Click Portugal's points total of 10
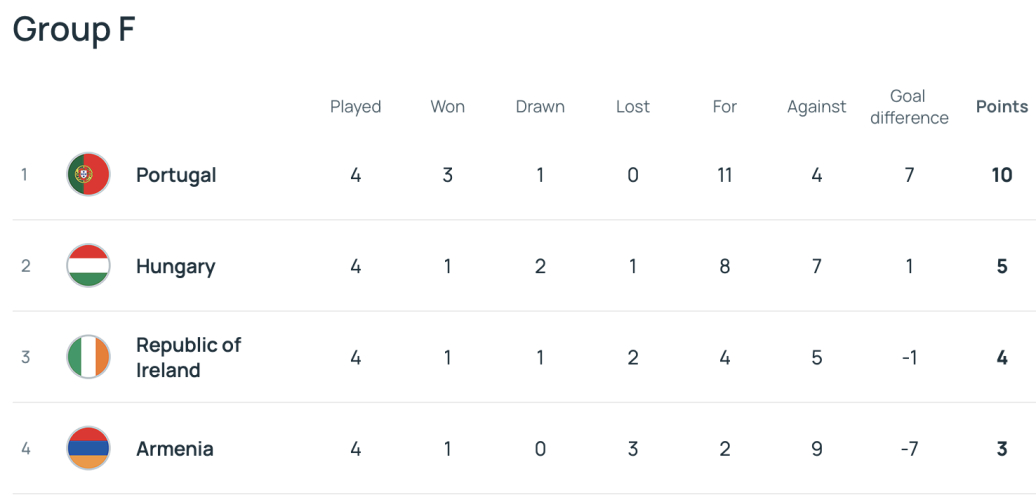1036x500 pixels. pyautogui.click(x=1001, y=175)
